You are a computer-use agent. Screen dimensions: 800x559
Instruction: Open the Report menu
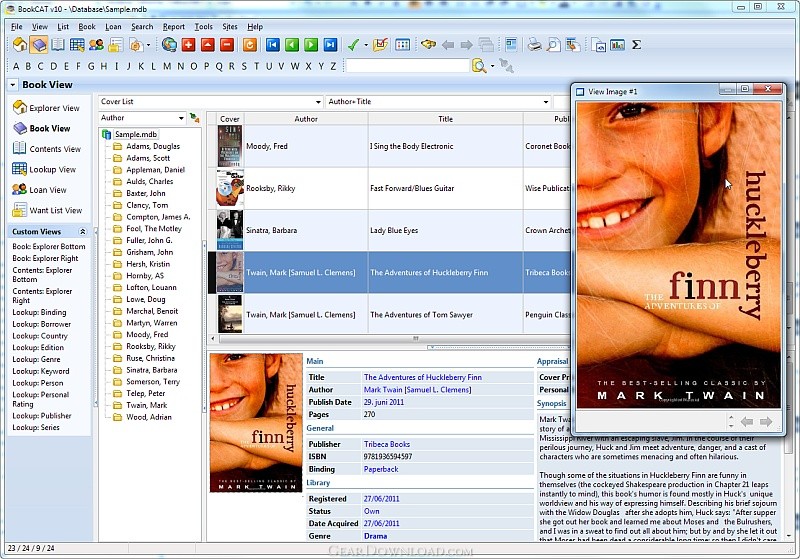[x=173, y=27]
